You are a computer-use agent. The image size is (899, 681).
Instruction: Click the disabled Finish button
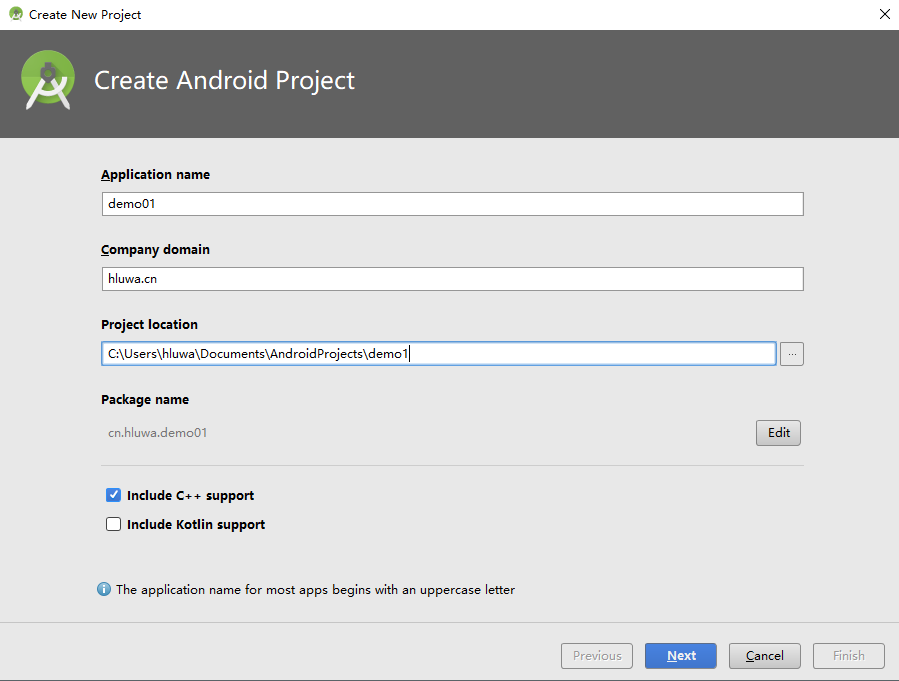pos(848,656)
